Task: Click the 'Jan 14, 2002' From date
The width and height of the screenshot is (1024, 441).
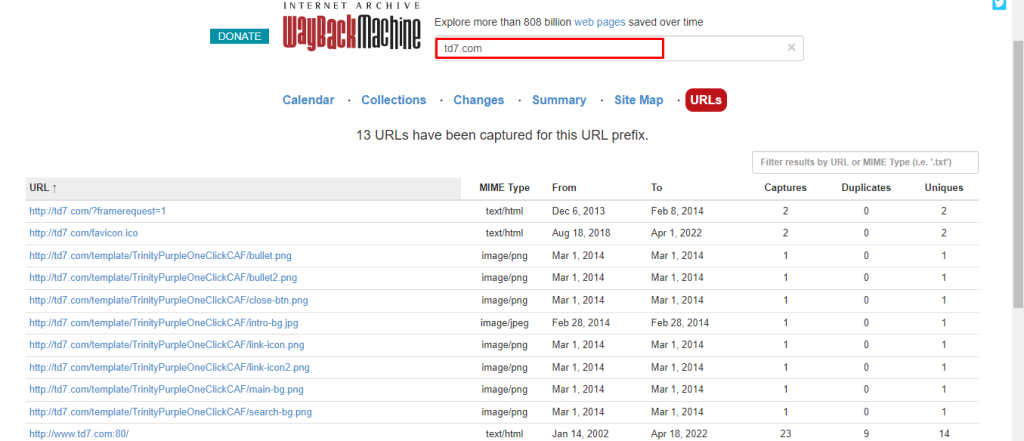Action: point(581,434)
